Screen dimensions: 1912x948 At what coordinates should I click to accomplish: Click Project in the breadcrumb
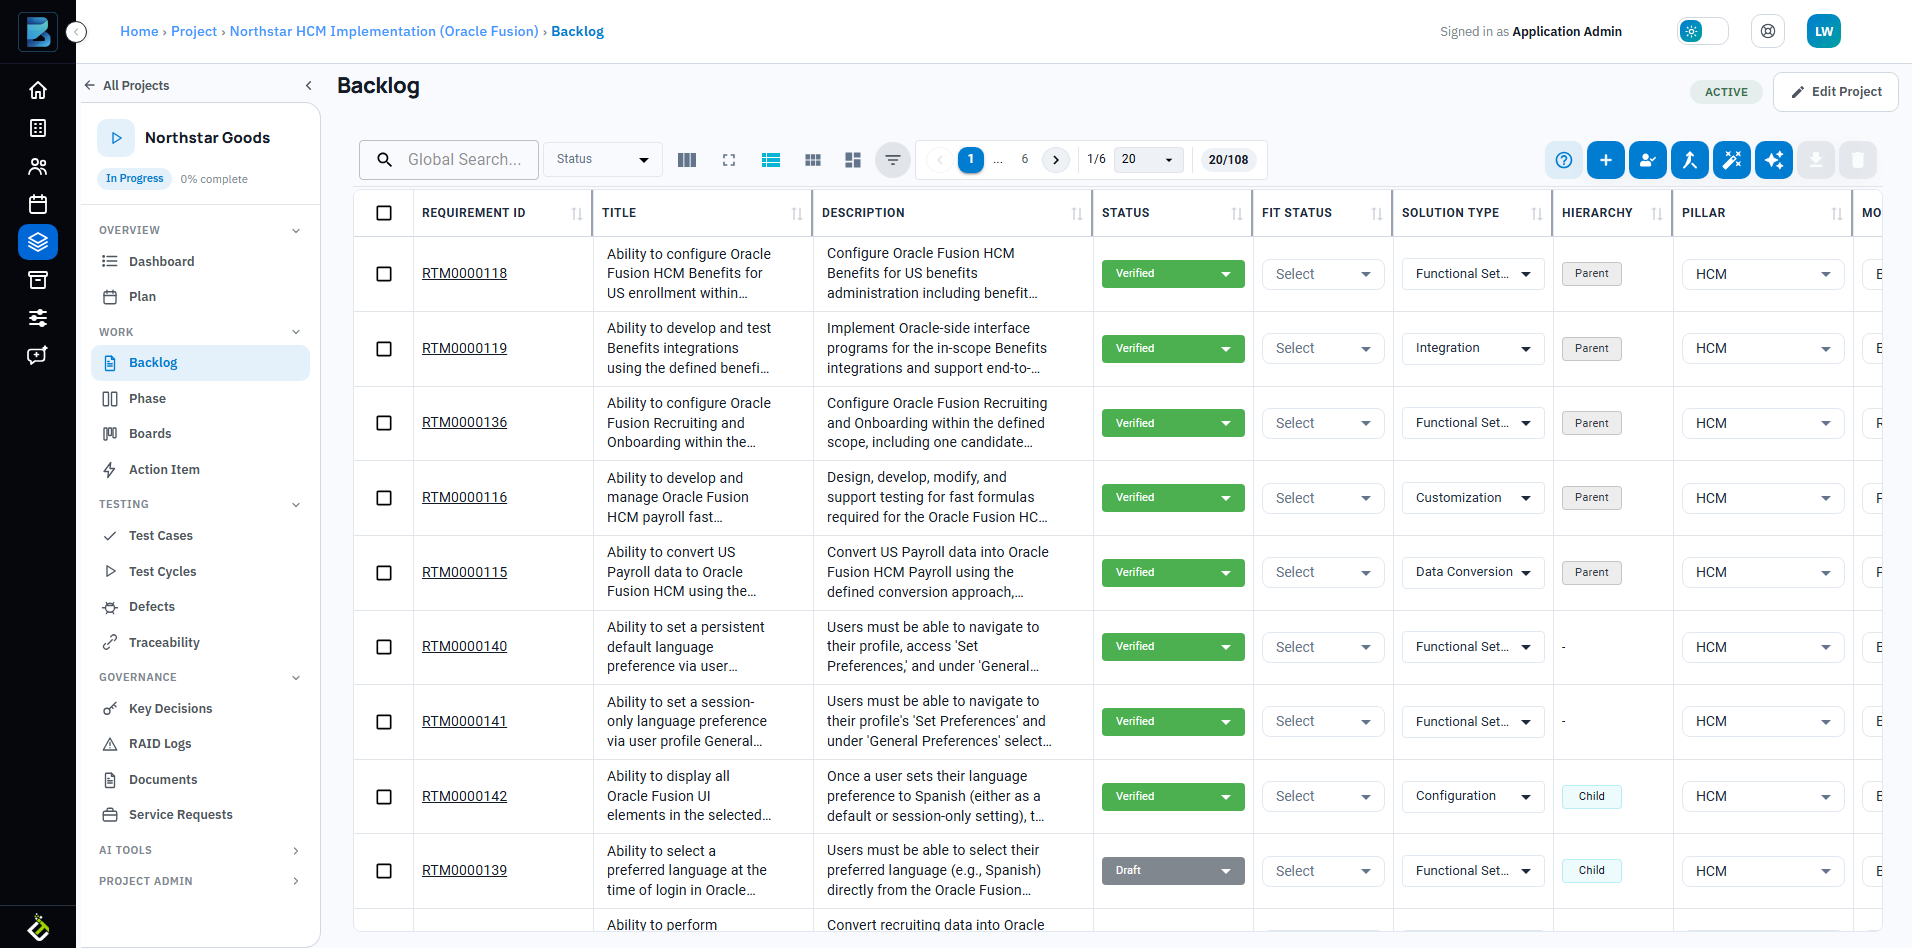coord(194,32)
